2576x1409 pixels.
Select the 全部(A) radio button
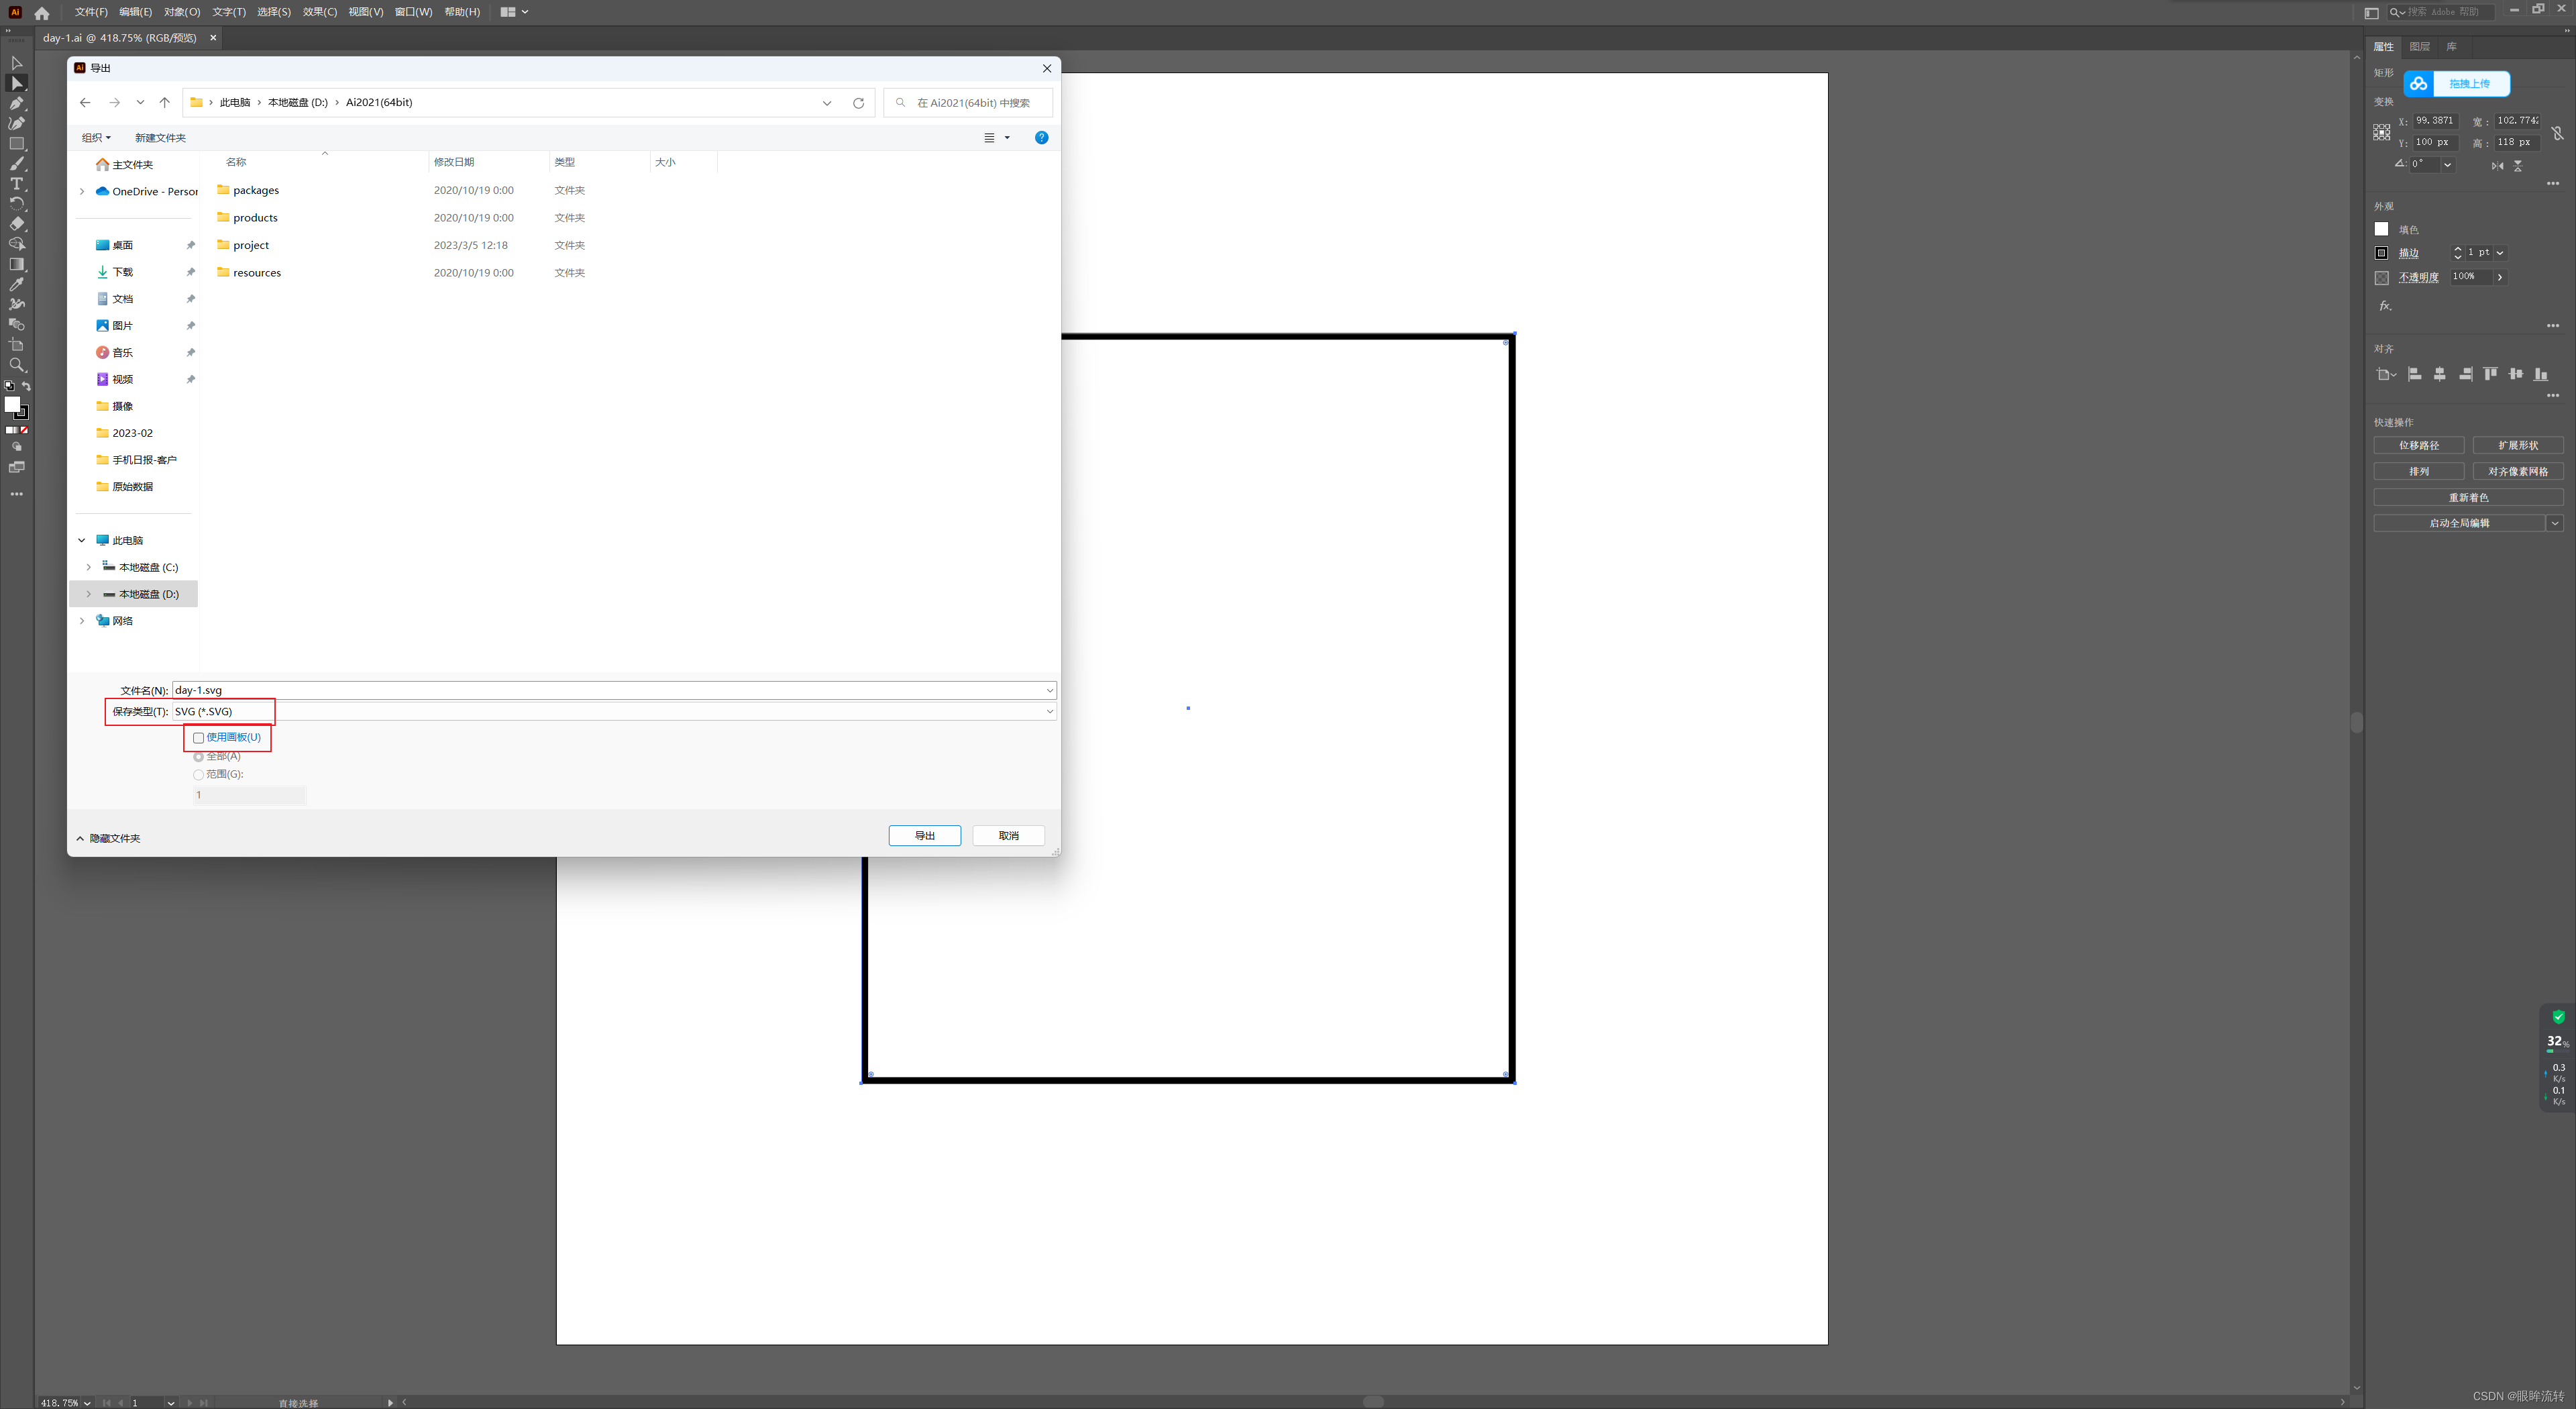pos(198,757)
